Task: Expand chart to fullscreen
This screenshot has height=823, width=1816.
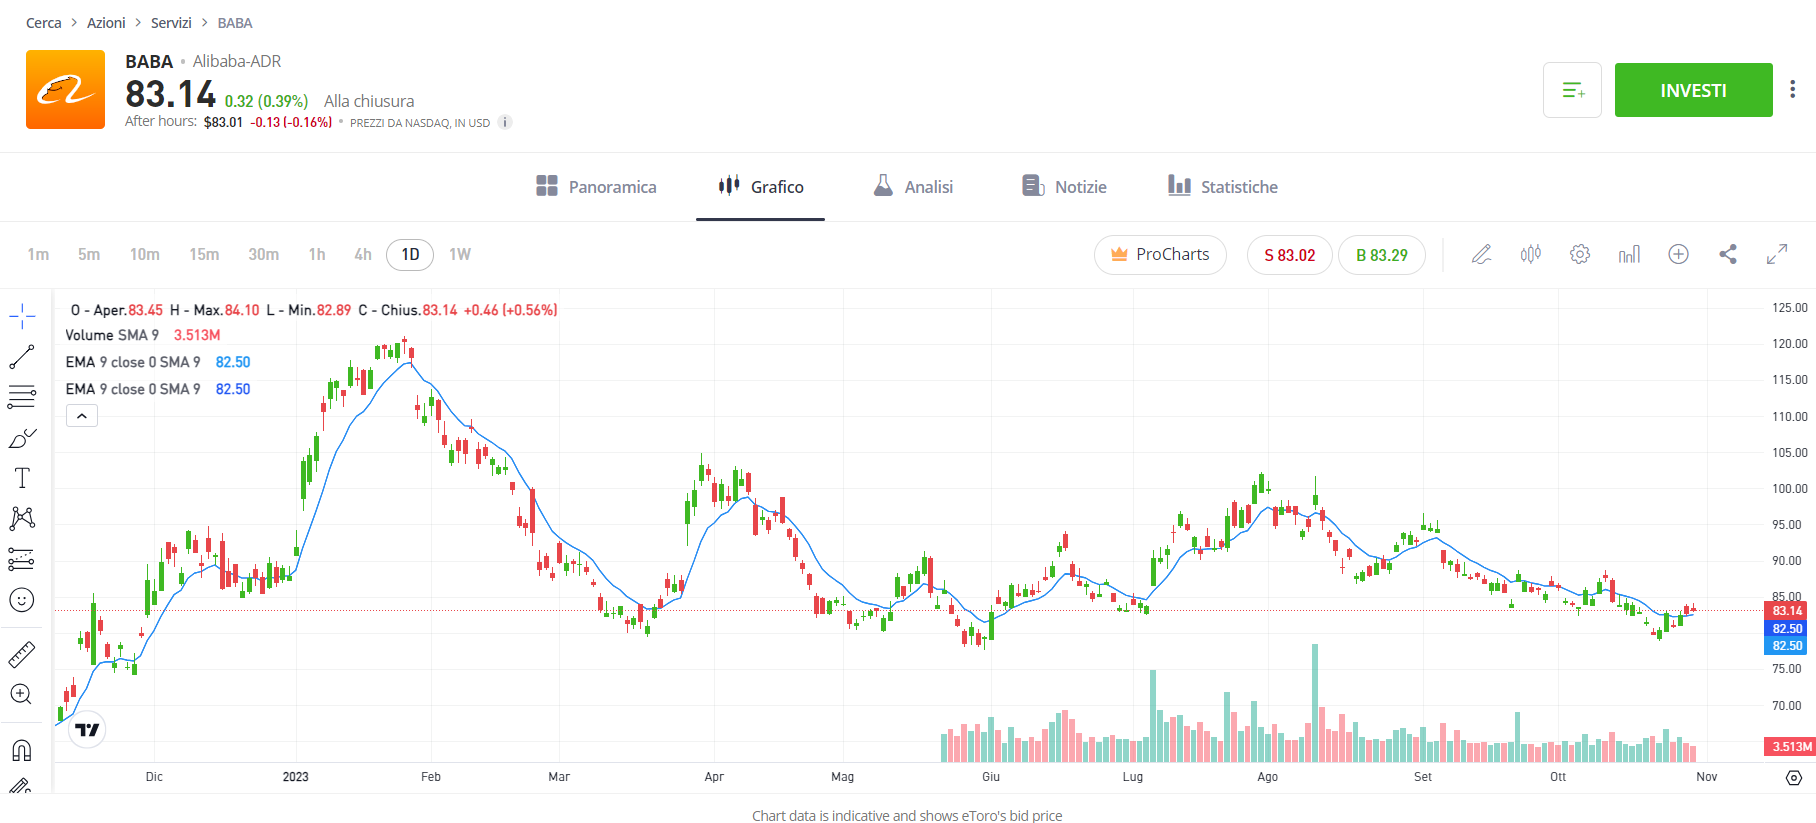Action: coord(1777,254)
